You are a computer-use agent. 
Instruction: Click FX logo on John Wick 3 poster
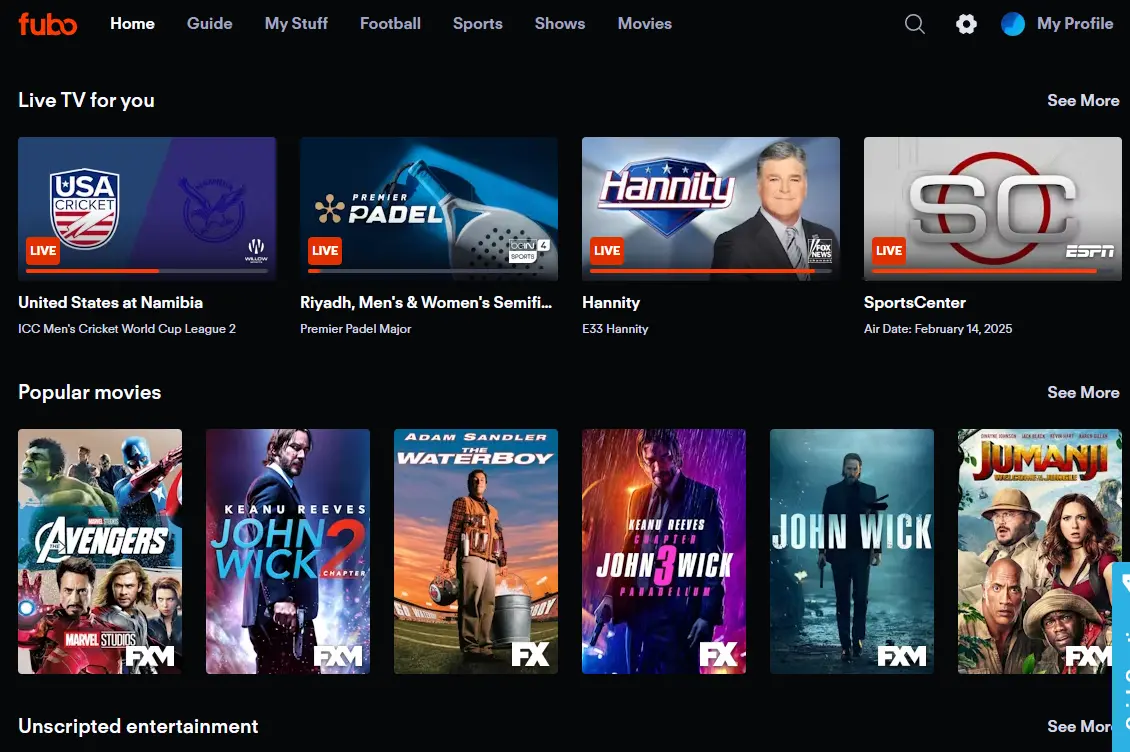tap(719, 654)
